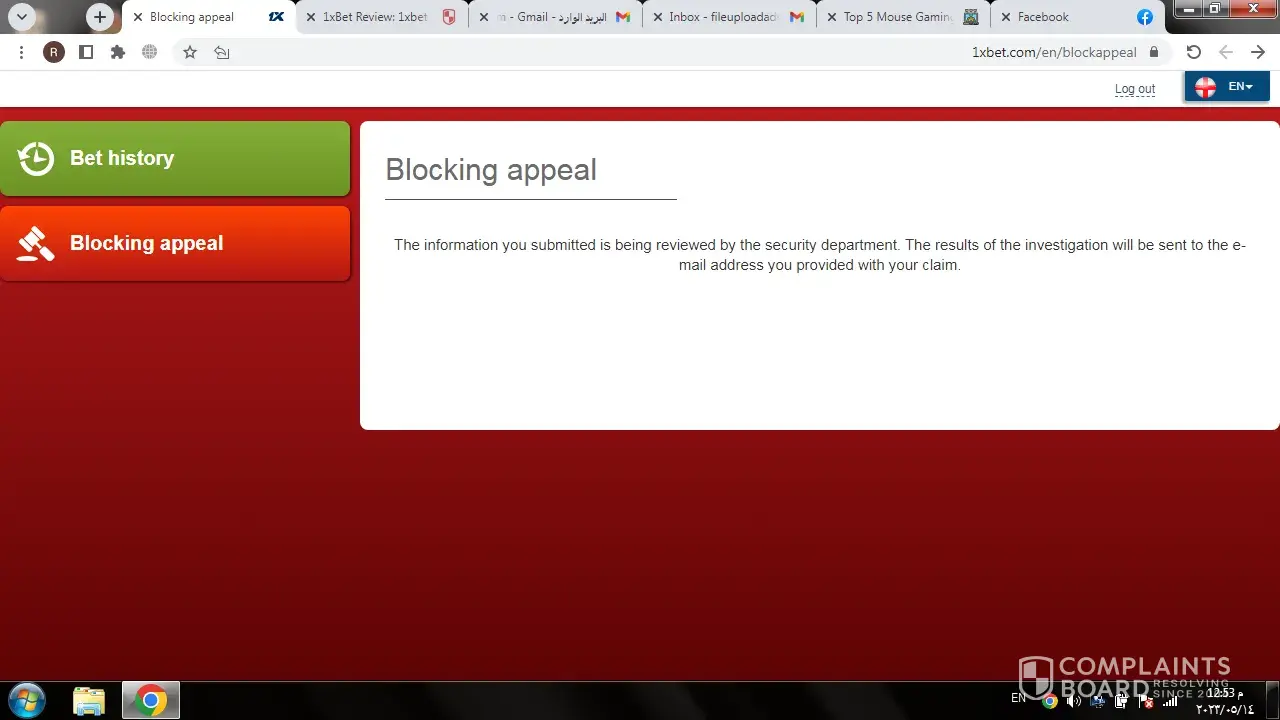Click the share page icon in address bar
This screenshot has width=1280, height=720.
tap(222, 52)
